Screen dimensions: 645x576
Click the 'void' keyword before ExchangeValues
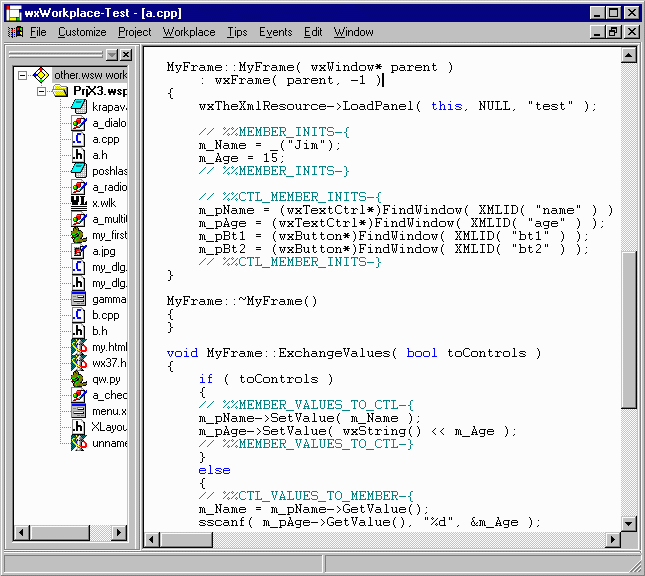pos(182,353)
